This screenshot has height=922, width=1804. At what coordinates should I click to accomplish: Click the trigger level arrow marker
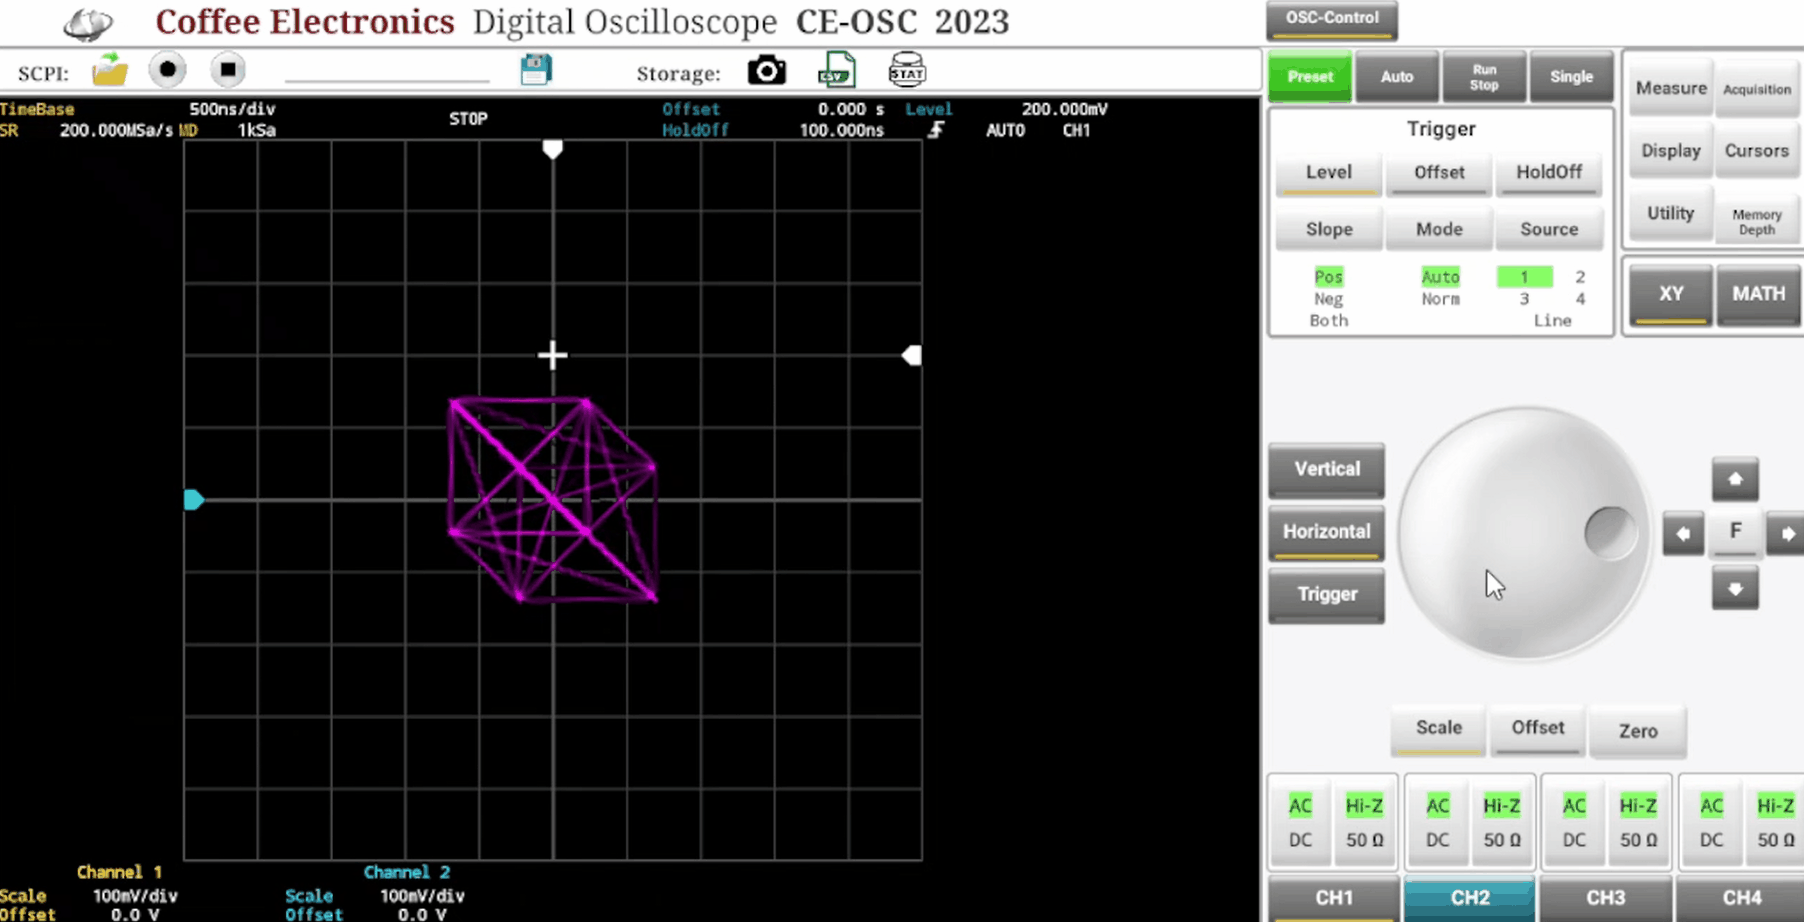click(x=909, y=355)
